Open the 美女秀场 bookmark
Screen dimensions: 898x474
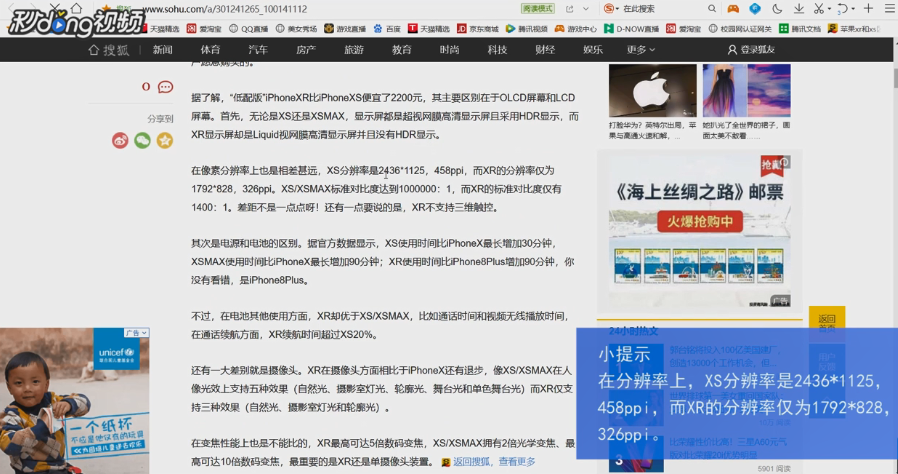coord(296,29)
